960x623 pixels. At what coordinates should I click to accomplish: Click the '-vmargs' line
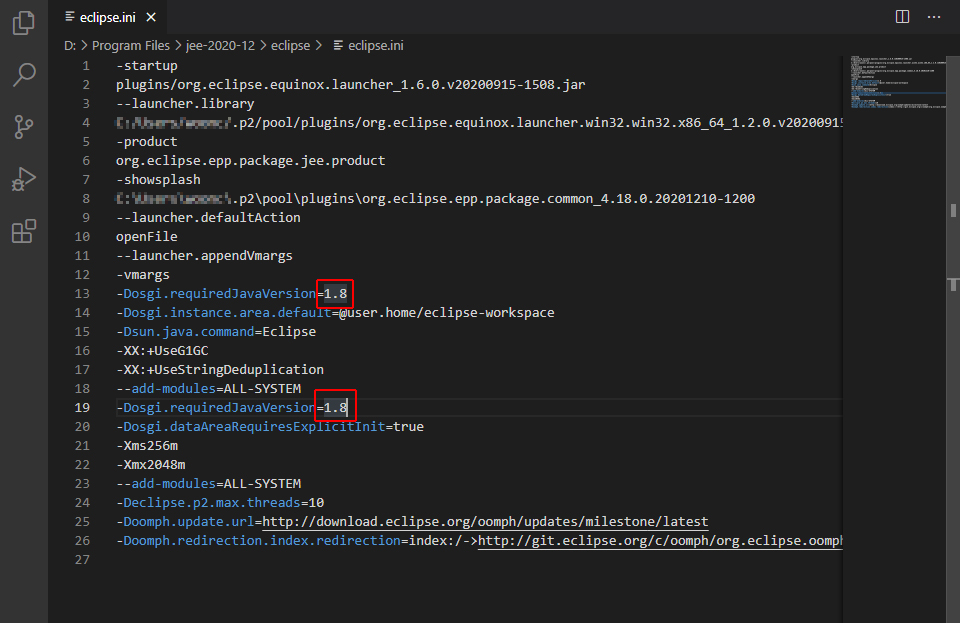pyautogui.click(x=143, y=275)
